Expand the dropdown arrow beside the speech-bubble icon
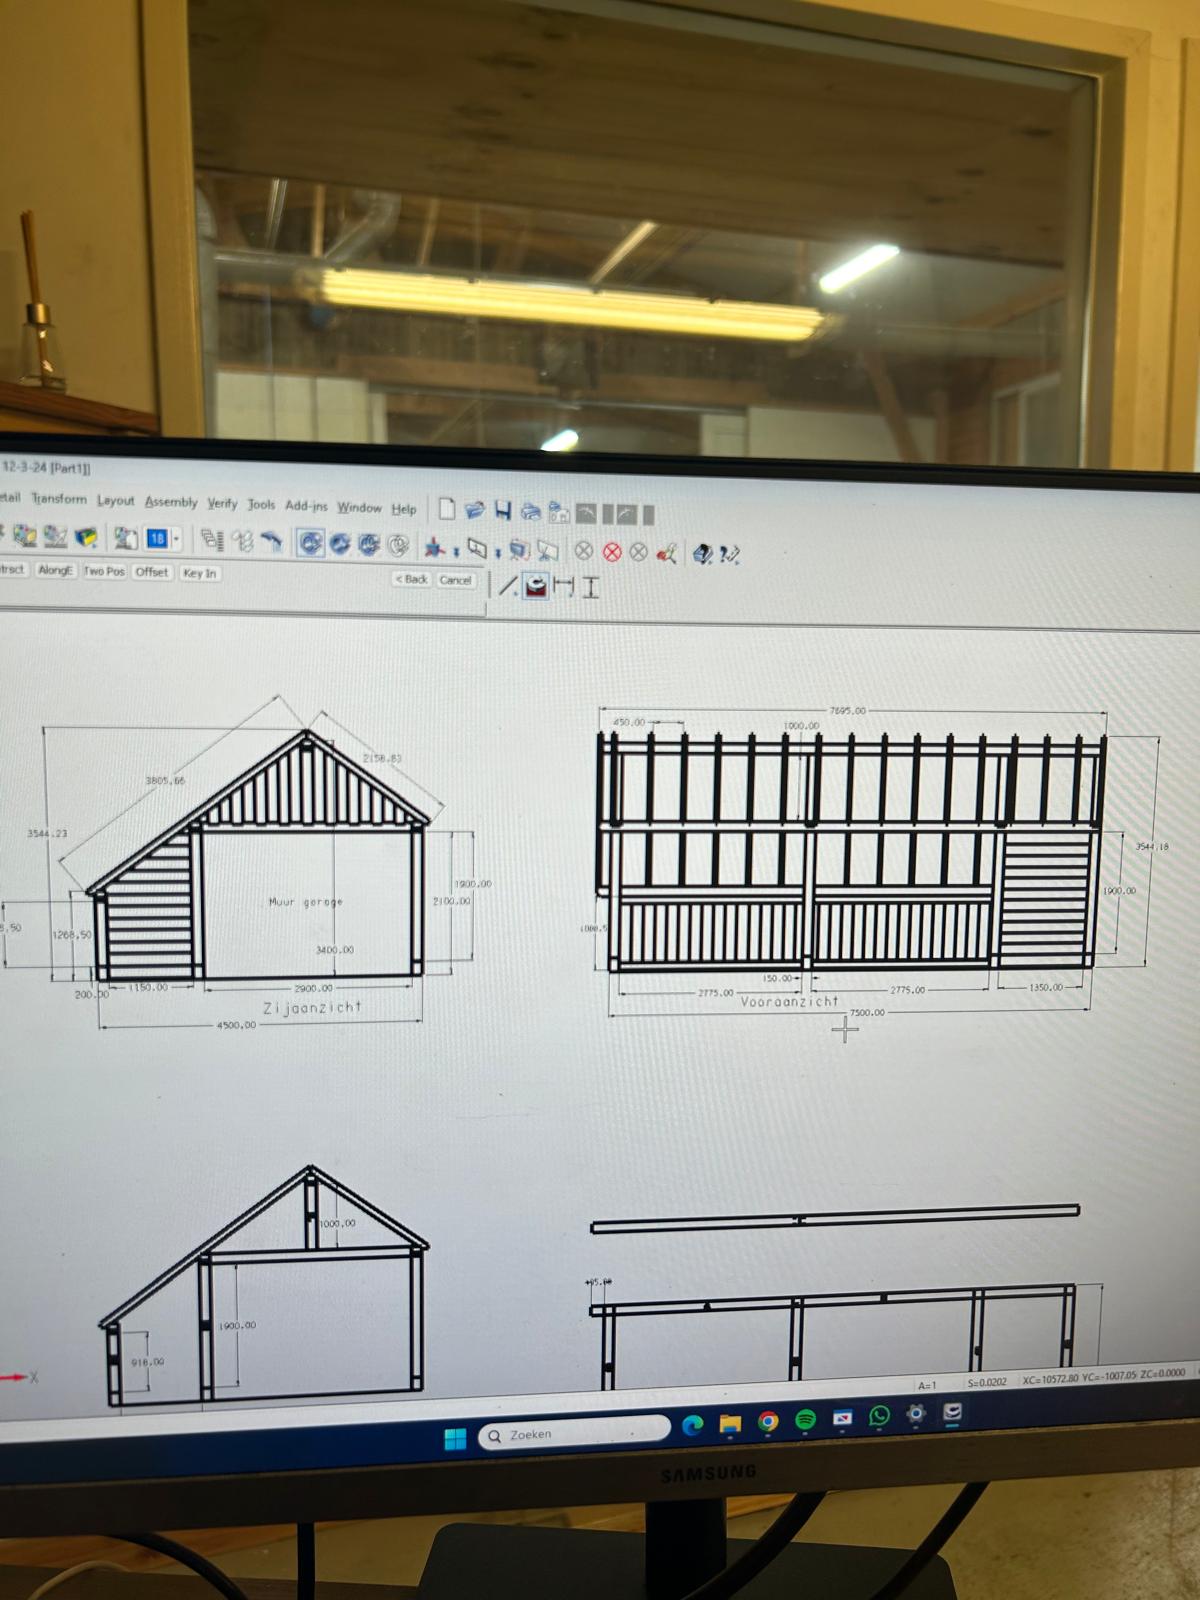The image size is (1200, 1600). pyautogui.click(x=498, y=552)
